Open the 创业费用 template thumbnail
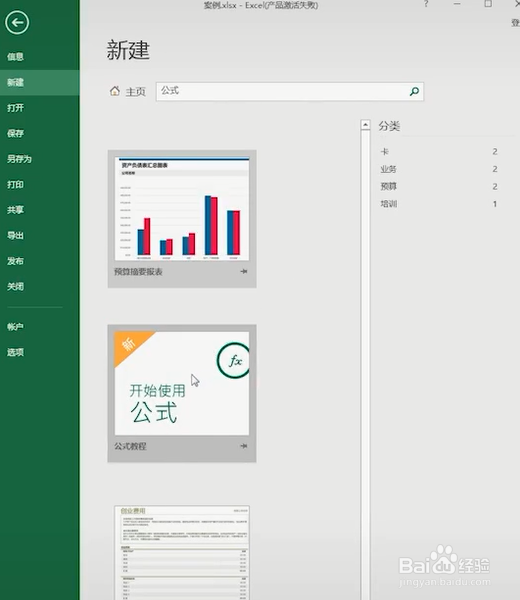The image size is (520, 600). (x=182, y=553)
